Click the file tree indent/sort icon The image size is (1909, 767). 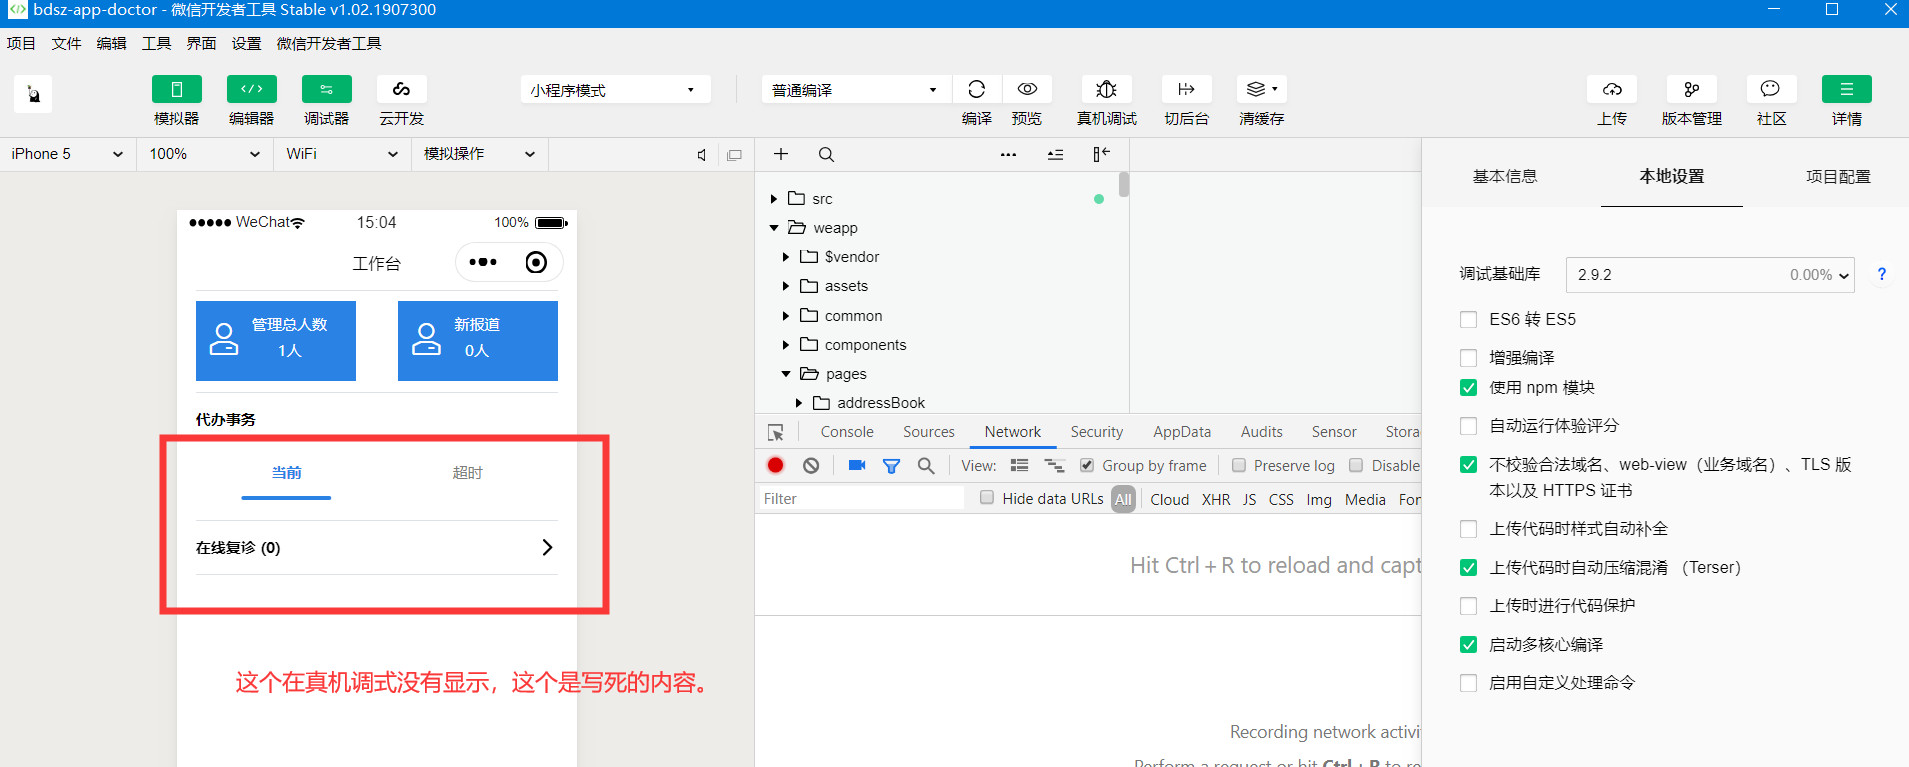1055,154
